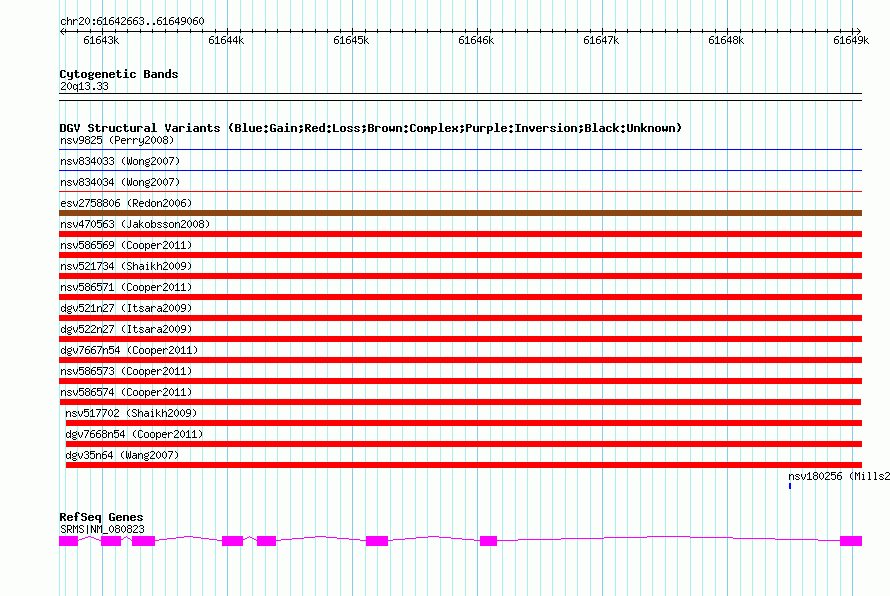Select the nsv9825 (Perry2008) variant label
Viewport: 890px width, 596px height.
pos(116,140)
